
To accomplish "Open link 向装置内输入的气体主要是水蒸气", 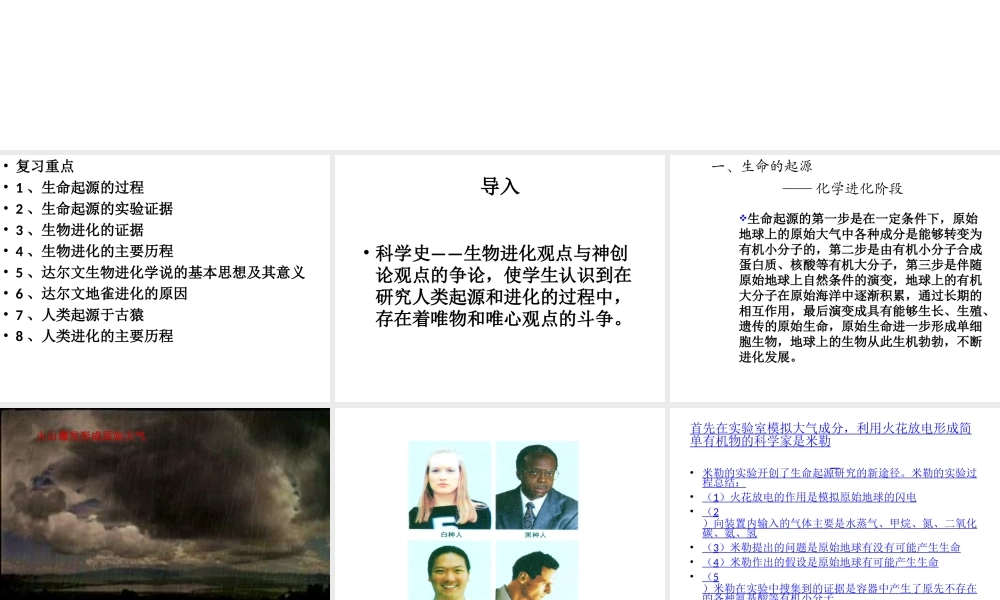I will (x=839, y=527).
